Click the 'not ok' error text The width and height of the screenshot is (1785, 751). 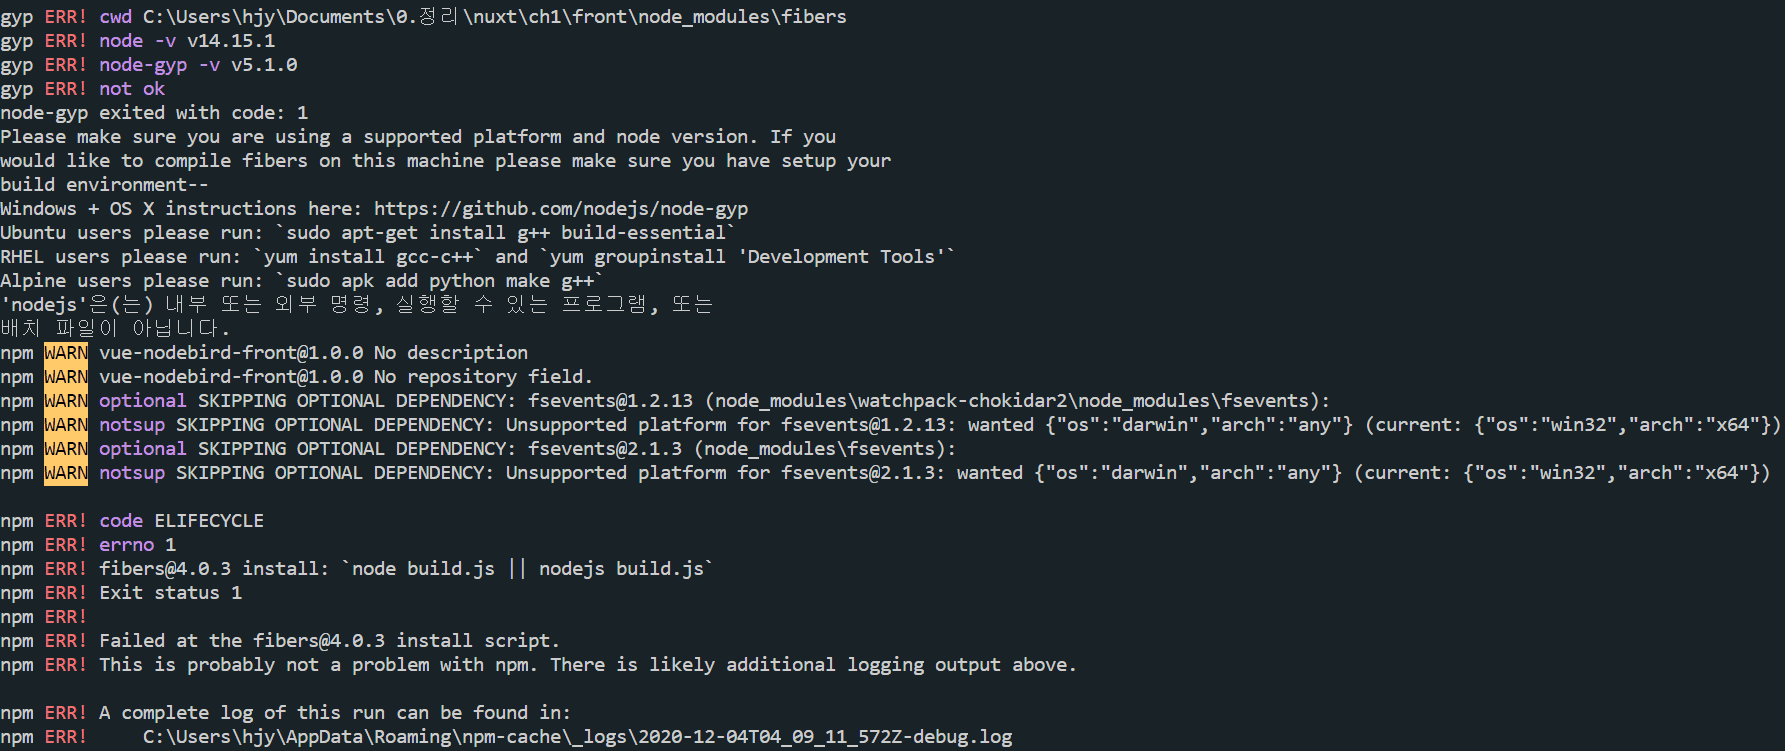pyautogui.click(x=132, y=89)
